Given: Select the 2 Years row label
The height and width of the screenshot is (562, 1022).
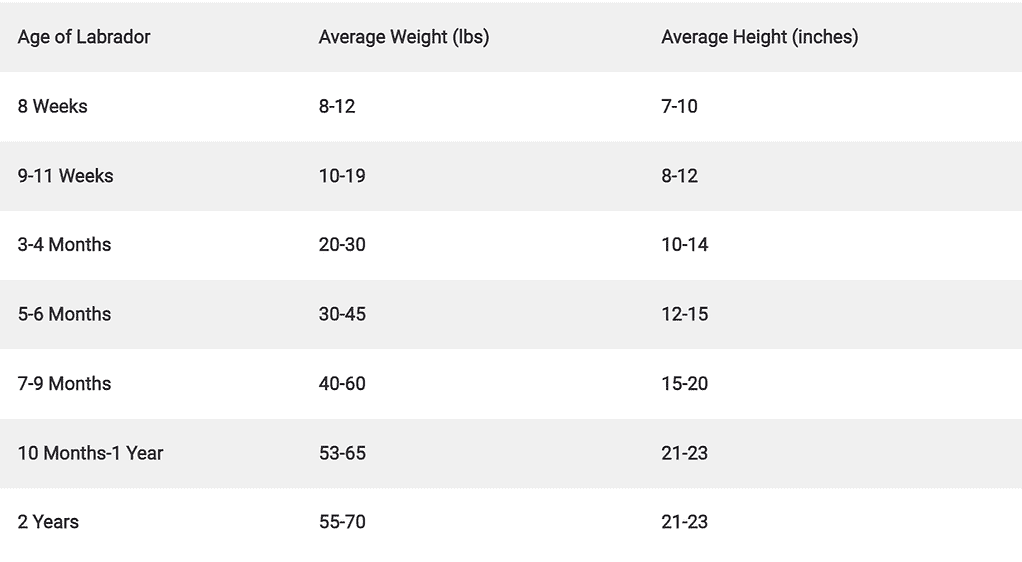Looking at the screenshot, I should click(x=48, y=522).
